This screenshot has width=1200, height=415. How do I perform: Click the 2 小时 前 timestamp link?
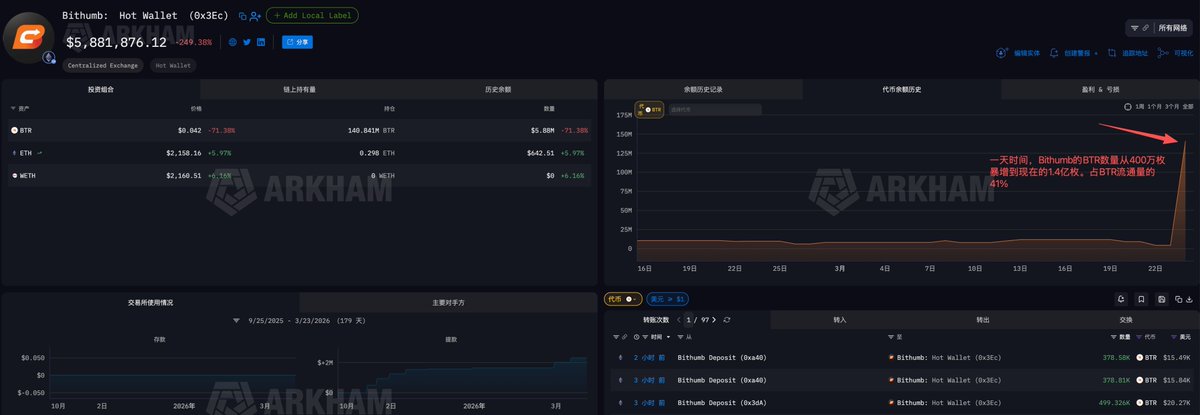click(650, 356)
